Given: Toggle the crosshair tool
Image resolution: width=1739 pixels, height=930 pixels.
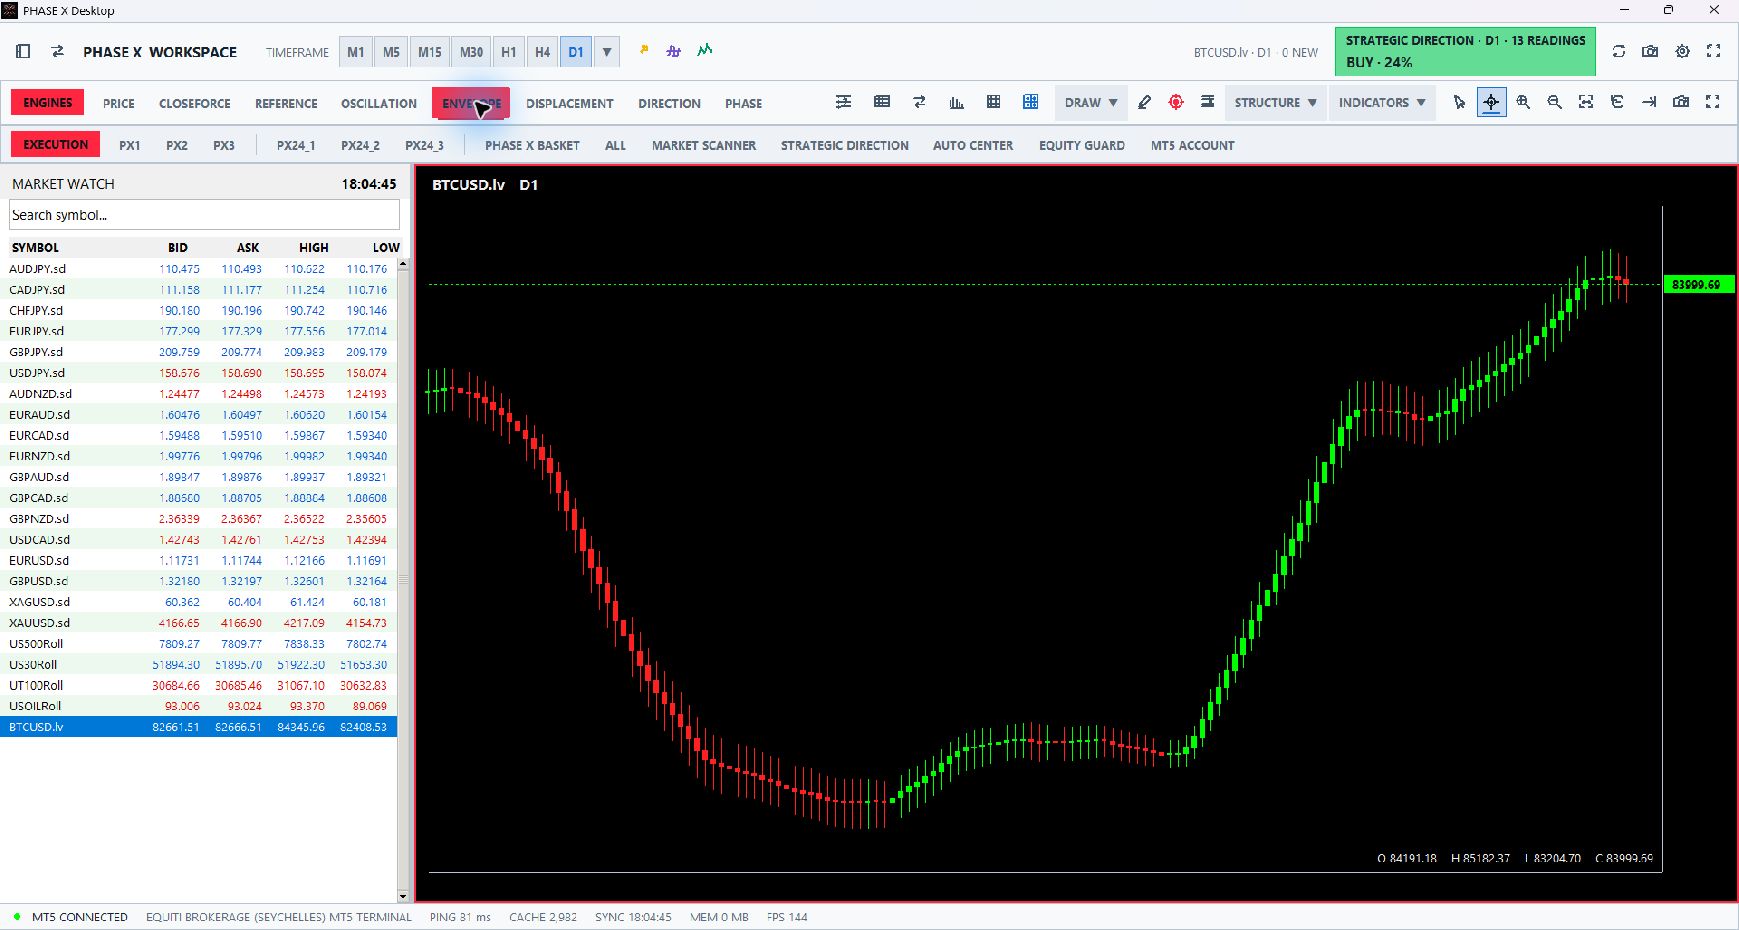Looking at the screenshot, I should click(x=1491, y=102).
